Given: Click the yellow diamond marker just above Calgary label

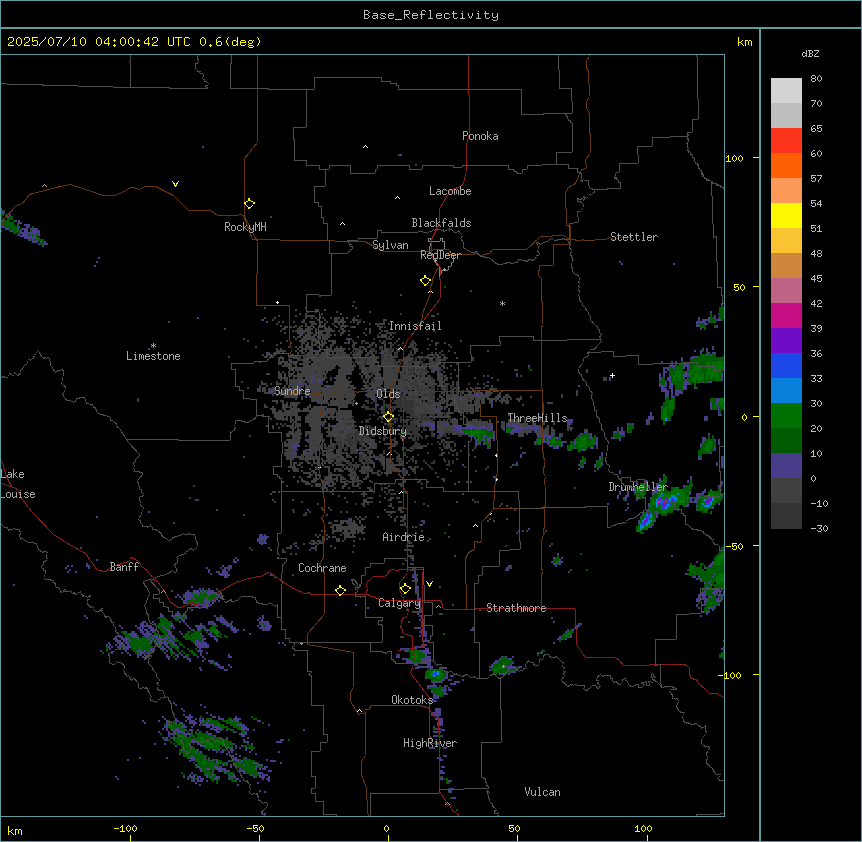Looking at the screenshot, I should pos(405,589).
